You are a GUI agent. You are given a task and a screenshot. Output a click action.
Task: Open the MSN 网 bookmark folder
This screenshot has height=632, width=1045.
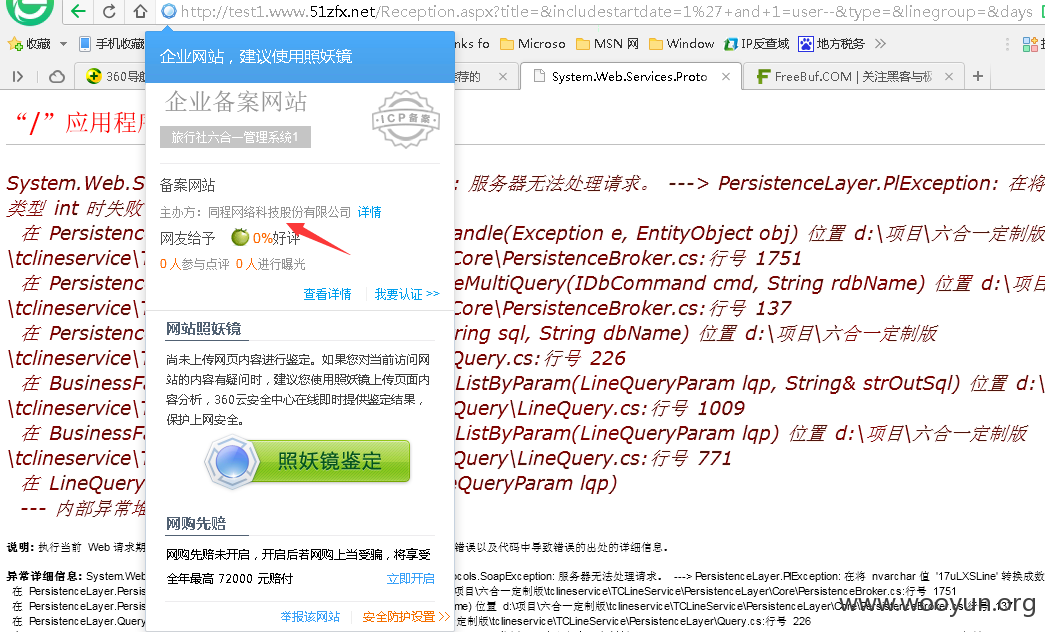point(607,44)
